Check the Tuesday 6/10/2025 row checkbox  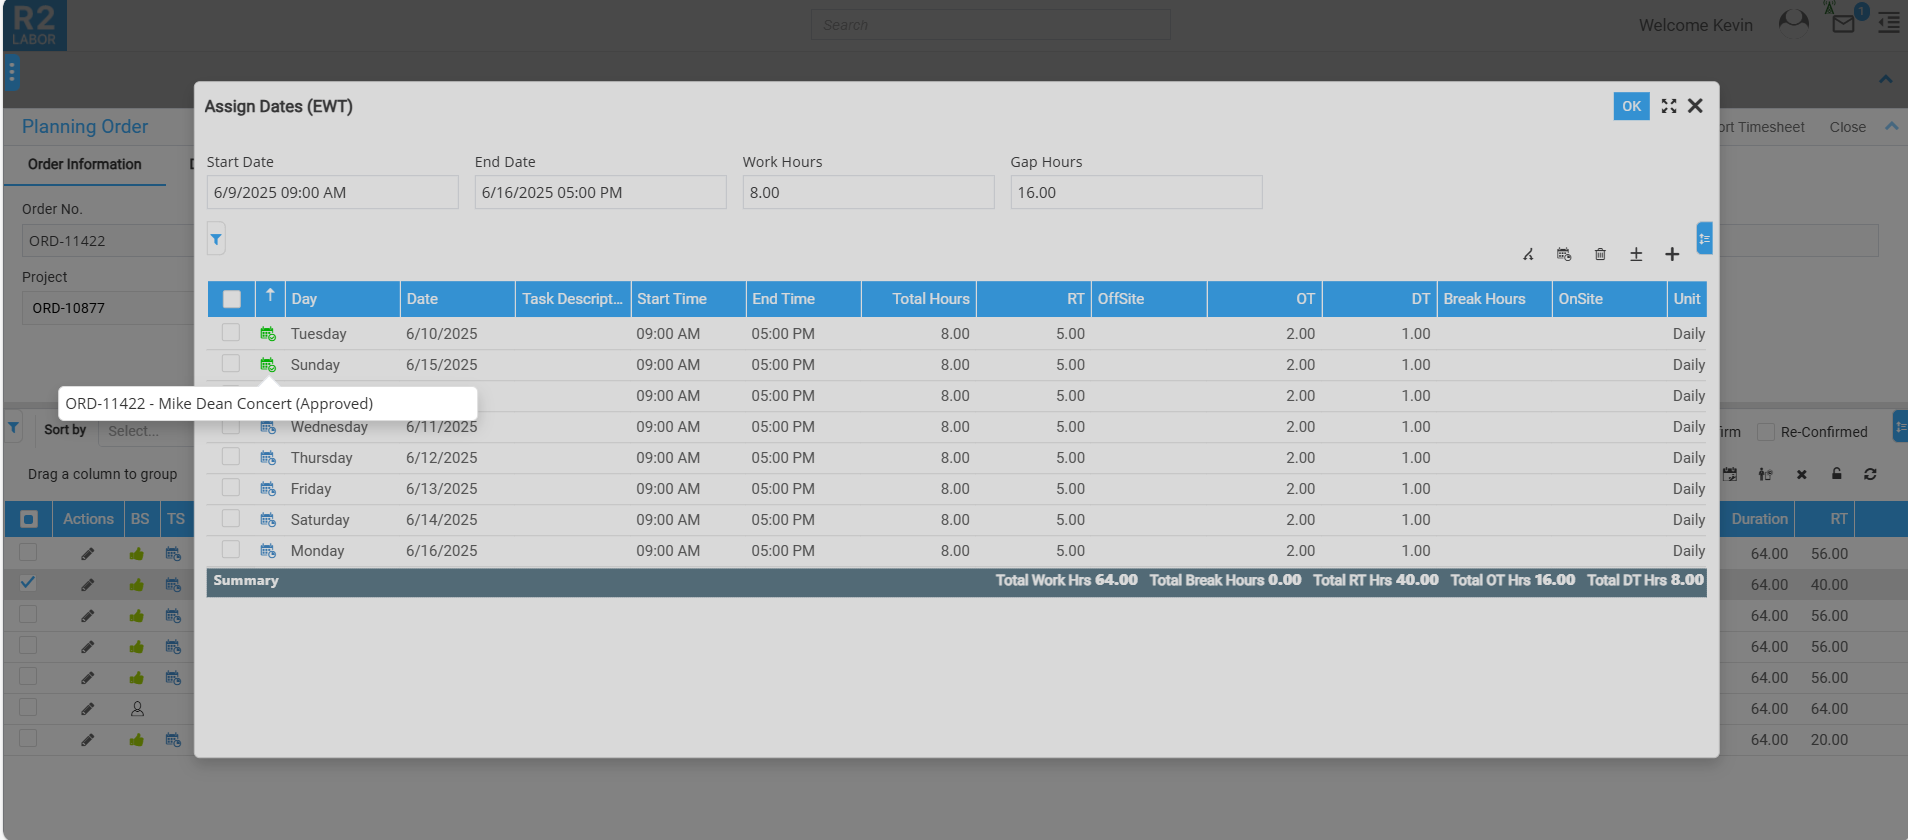pyautogui.click(x=231, y=333)
